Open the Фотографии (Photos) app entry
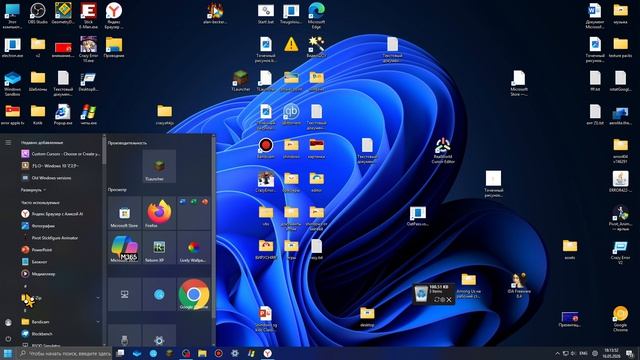 point(60,226)
